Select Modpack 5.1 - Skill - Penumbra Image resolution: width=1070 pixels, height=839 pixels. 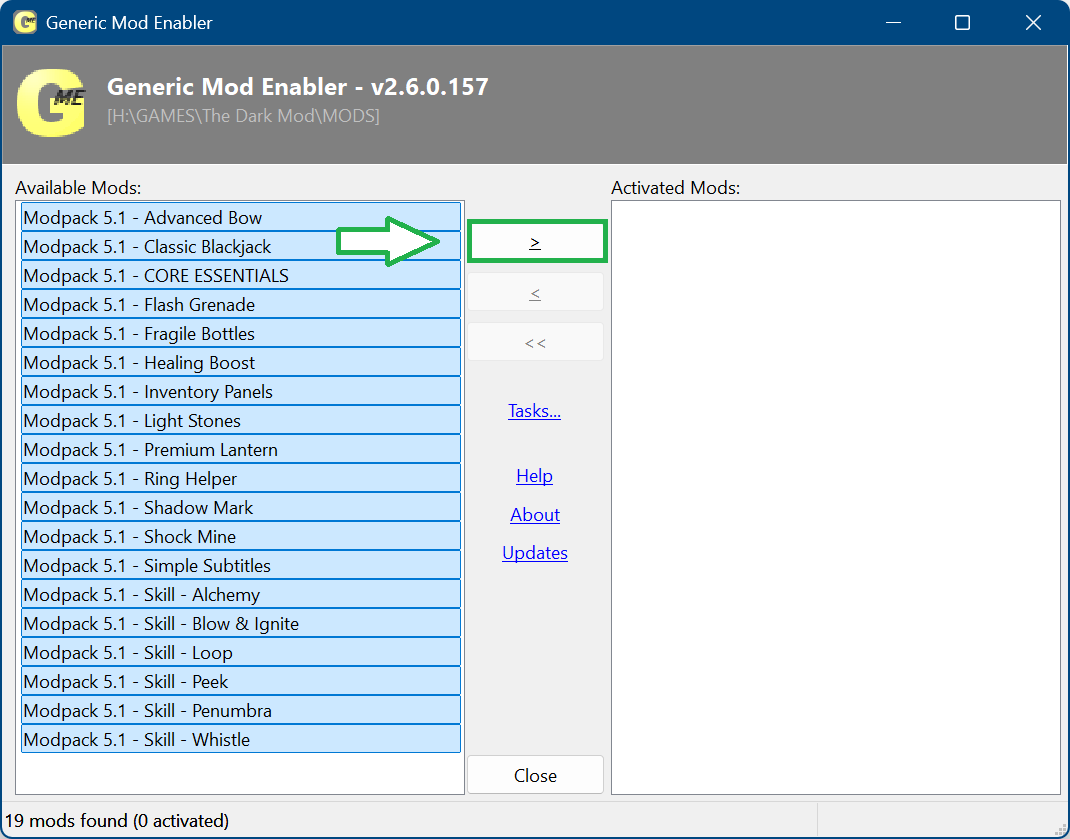point(241,711)
